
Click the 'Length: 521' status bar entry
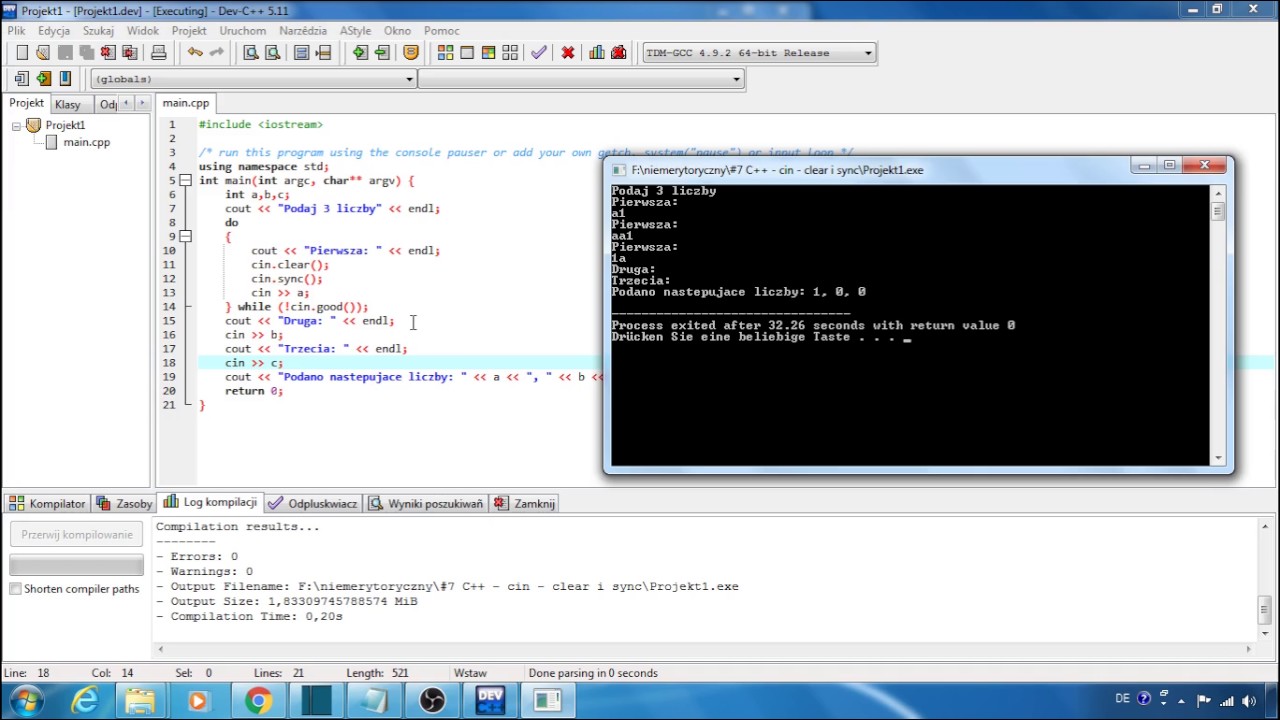point(377,673)
